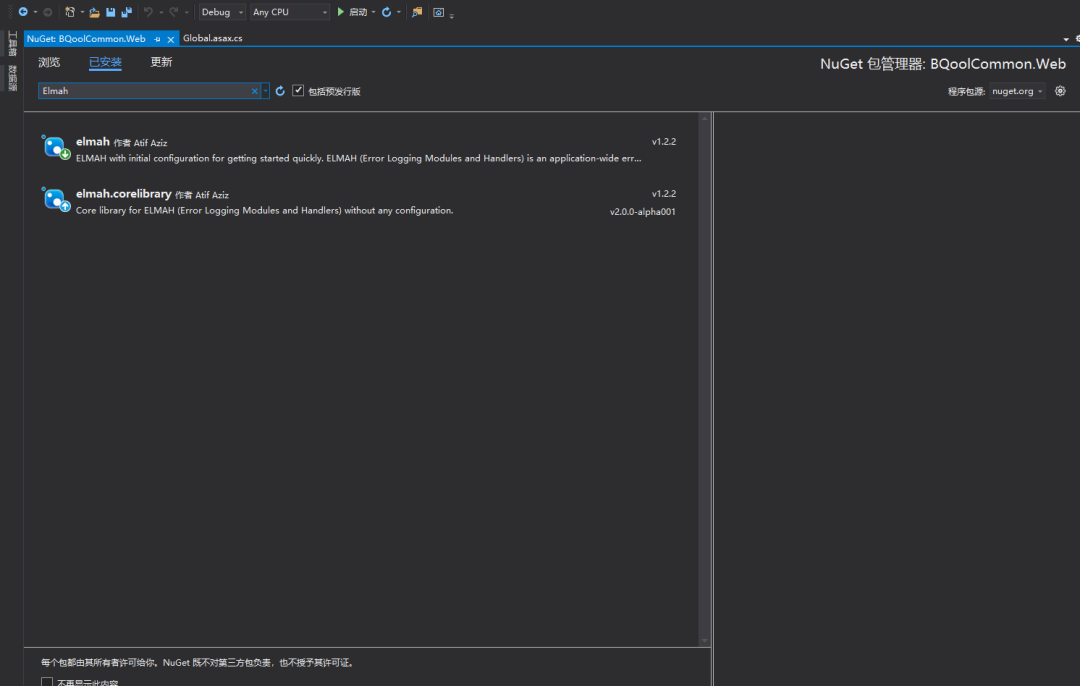Open the dropdown beside toolbar refresh icon
The width and height of the screenshot is (1080, 686).
click(x=399, y=12)
